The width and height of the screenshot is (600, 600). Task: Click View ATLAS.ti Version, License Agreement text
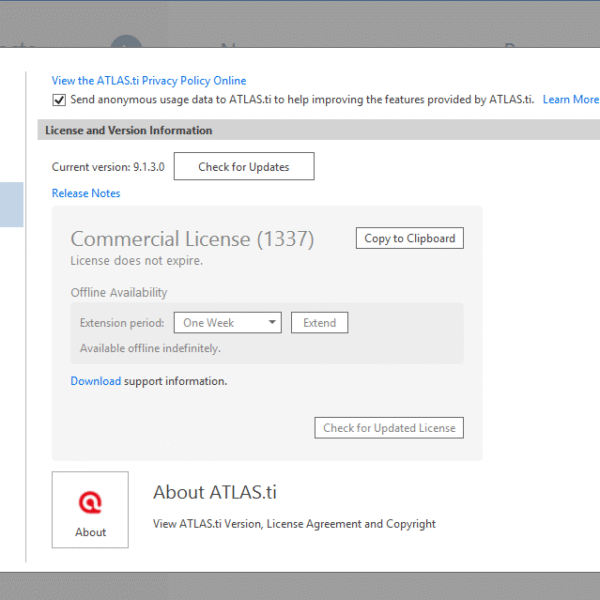(294, 524)
